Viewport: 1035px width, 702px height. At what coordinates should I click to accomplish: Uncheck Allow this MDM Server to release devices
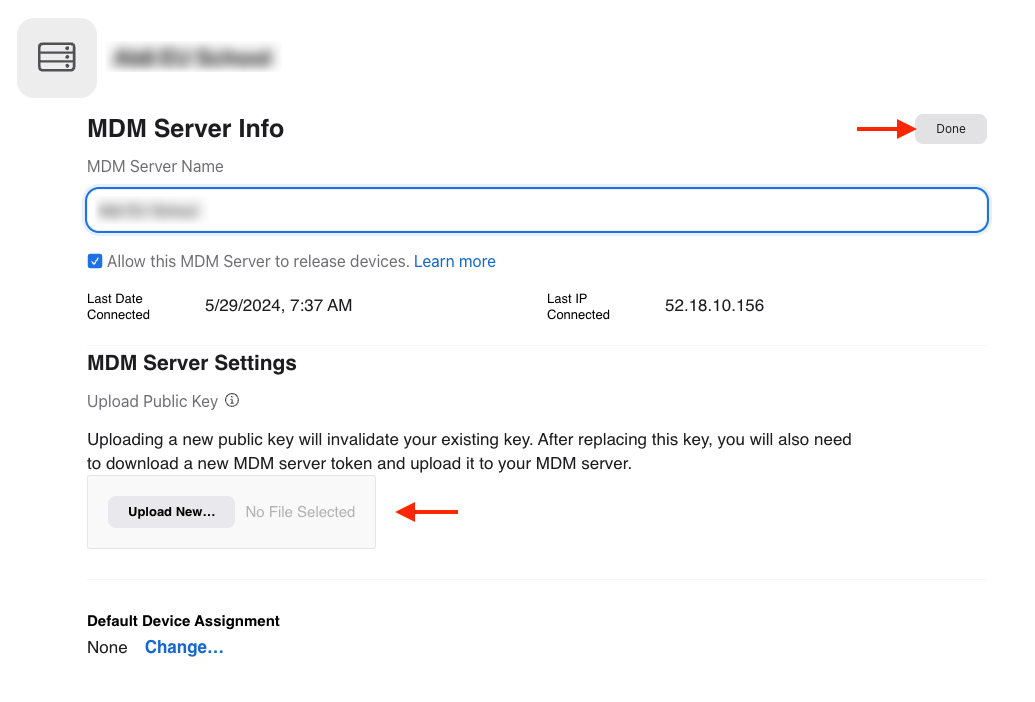pyautogui.click(x=95, y=261)
